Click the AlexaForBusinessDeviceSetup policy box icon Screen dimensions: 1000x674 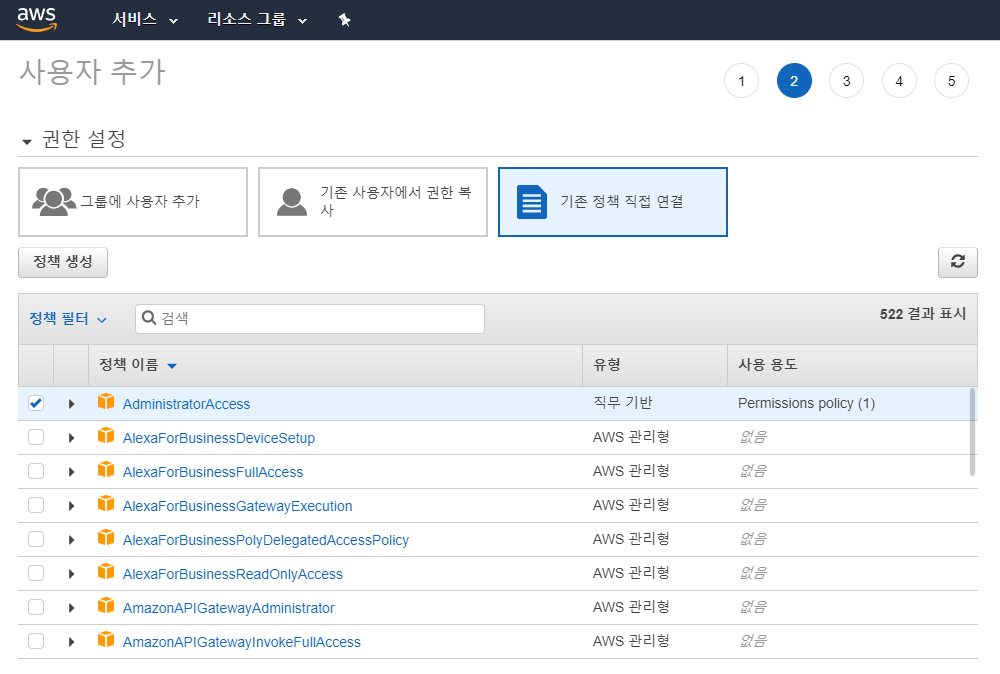[x=106, y=436]
